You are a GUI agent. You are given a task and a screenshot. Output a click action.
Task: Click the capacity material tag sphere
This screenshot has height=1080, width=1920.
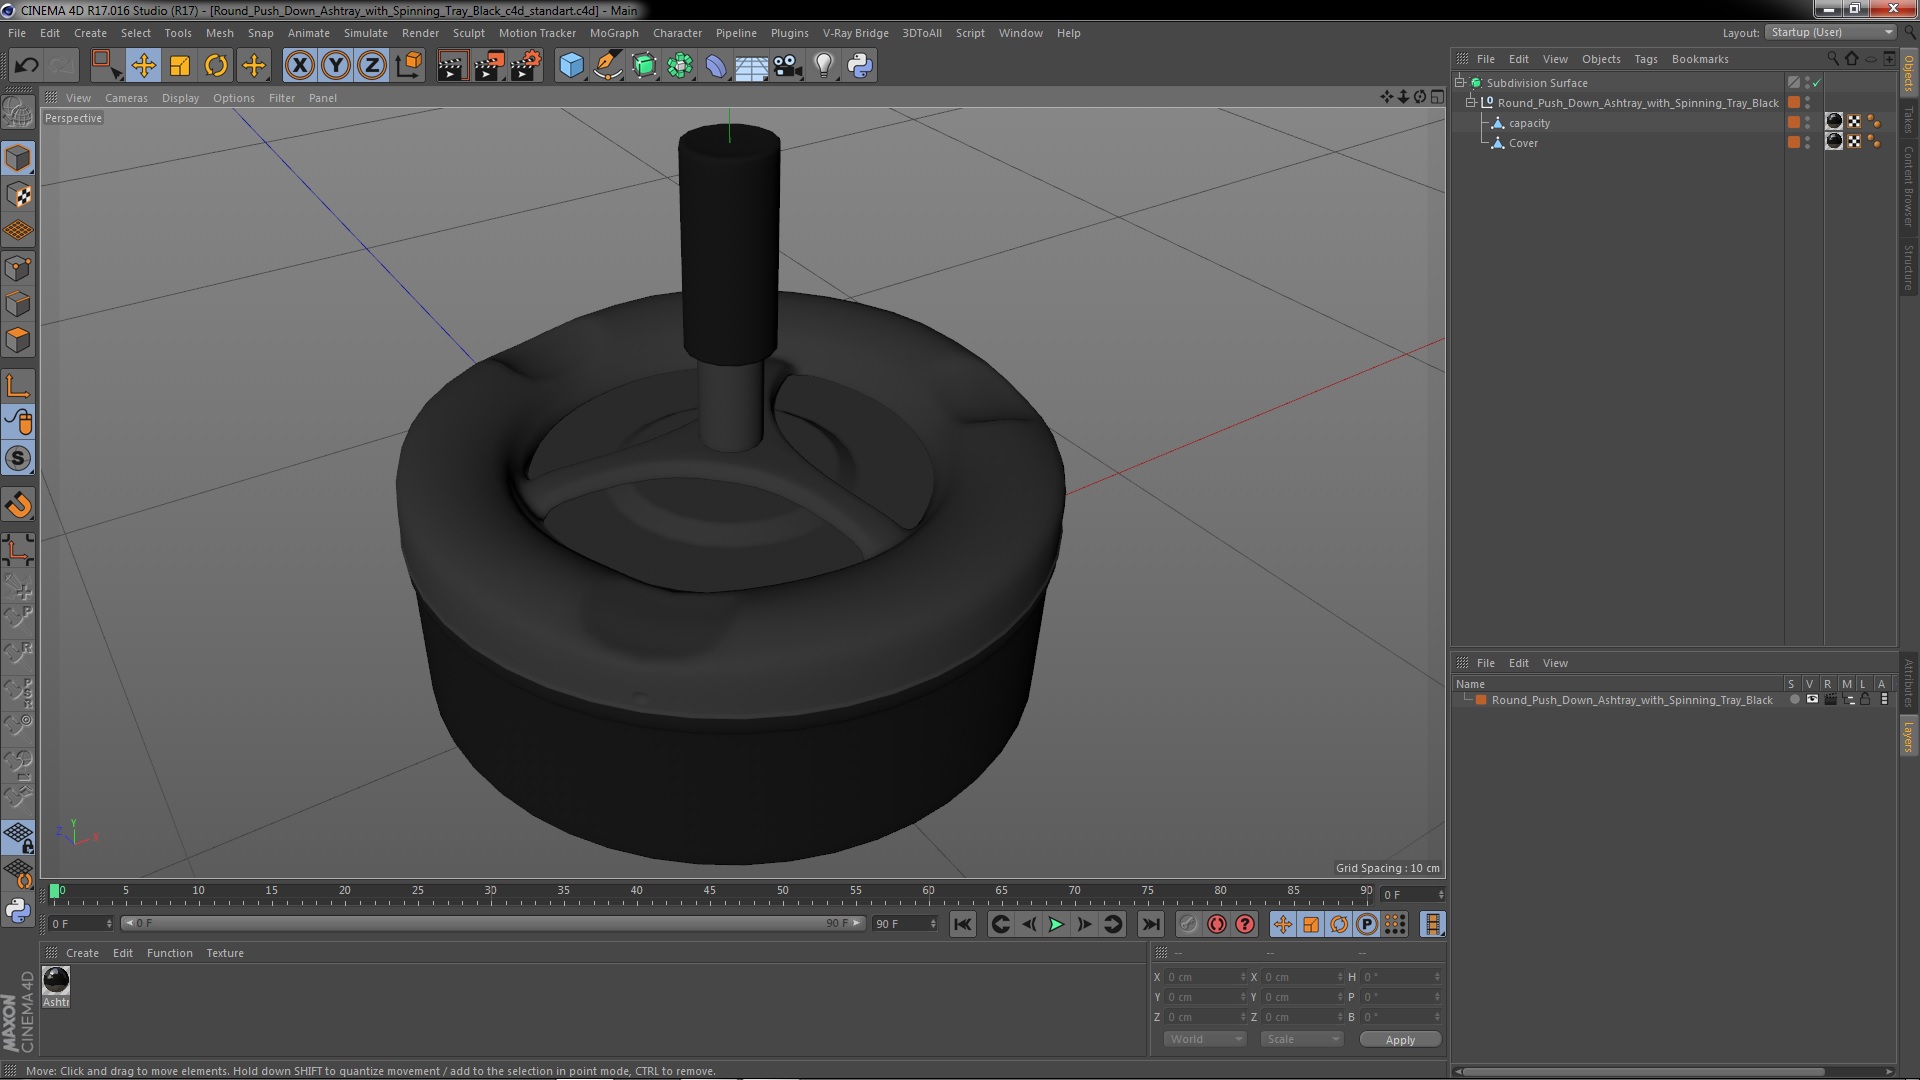1834,122
